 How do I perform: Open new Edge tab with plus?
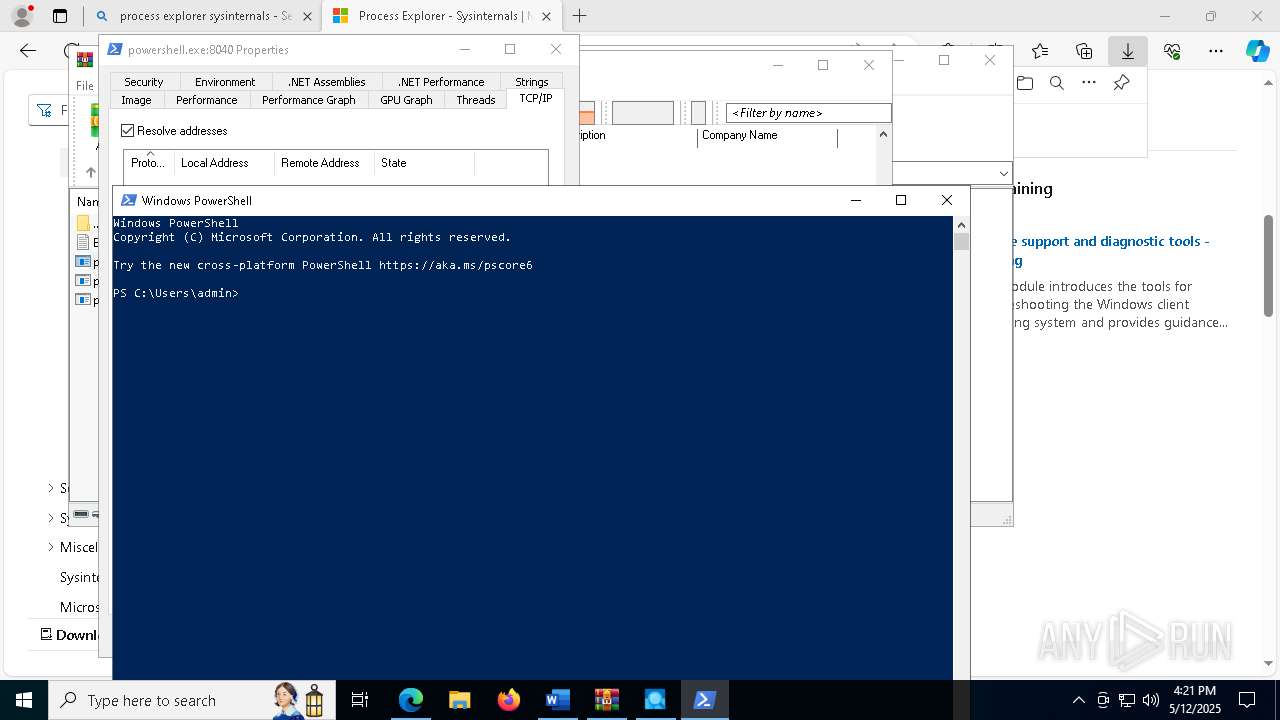pos(579,16)
